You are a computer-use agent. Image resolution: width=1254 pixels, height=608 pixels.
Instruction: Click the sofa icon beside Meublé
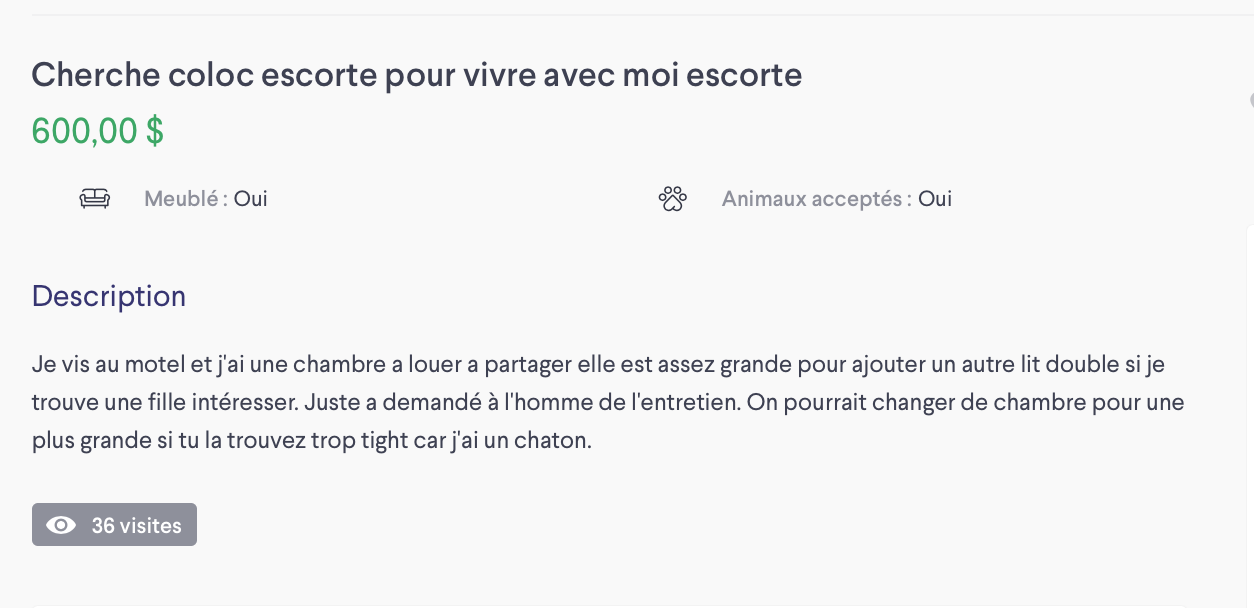[x=95, y=199]
